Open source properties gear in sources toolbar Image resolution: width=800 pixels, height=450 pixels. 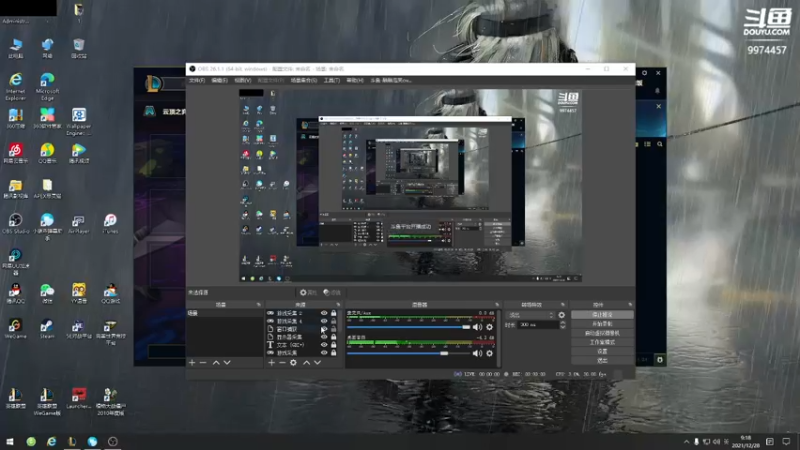pyautogui.click(x=293, y=363)
